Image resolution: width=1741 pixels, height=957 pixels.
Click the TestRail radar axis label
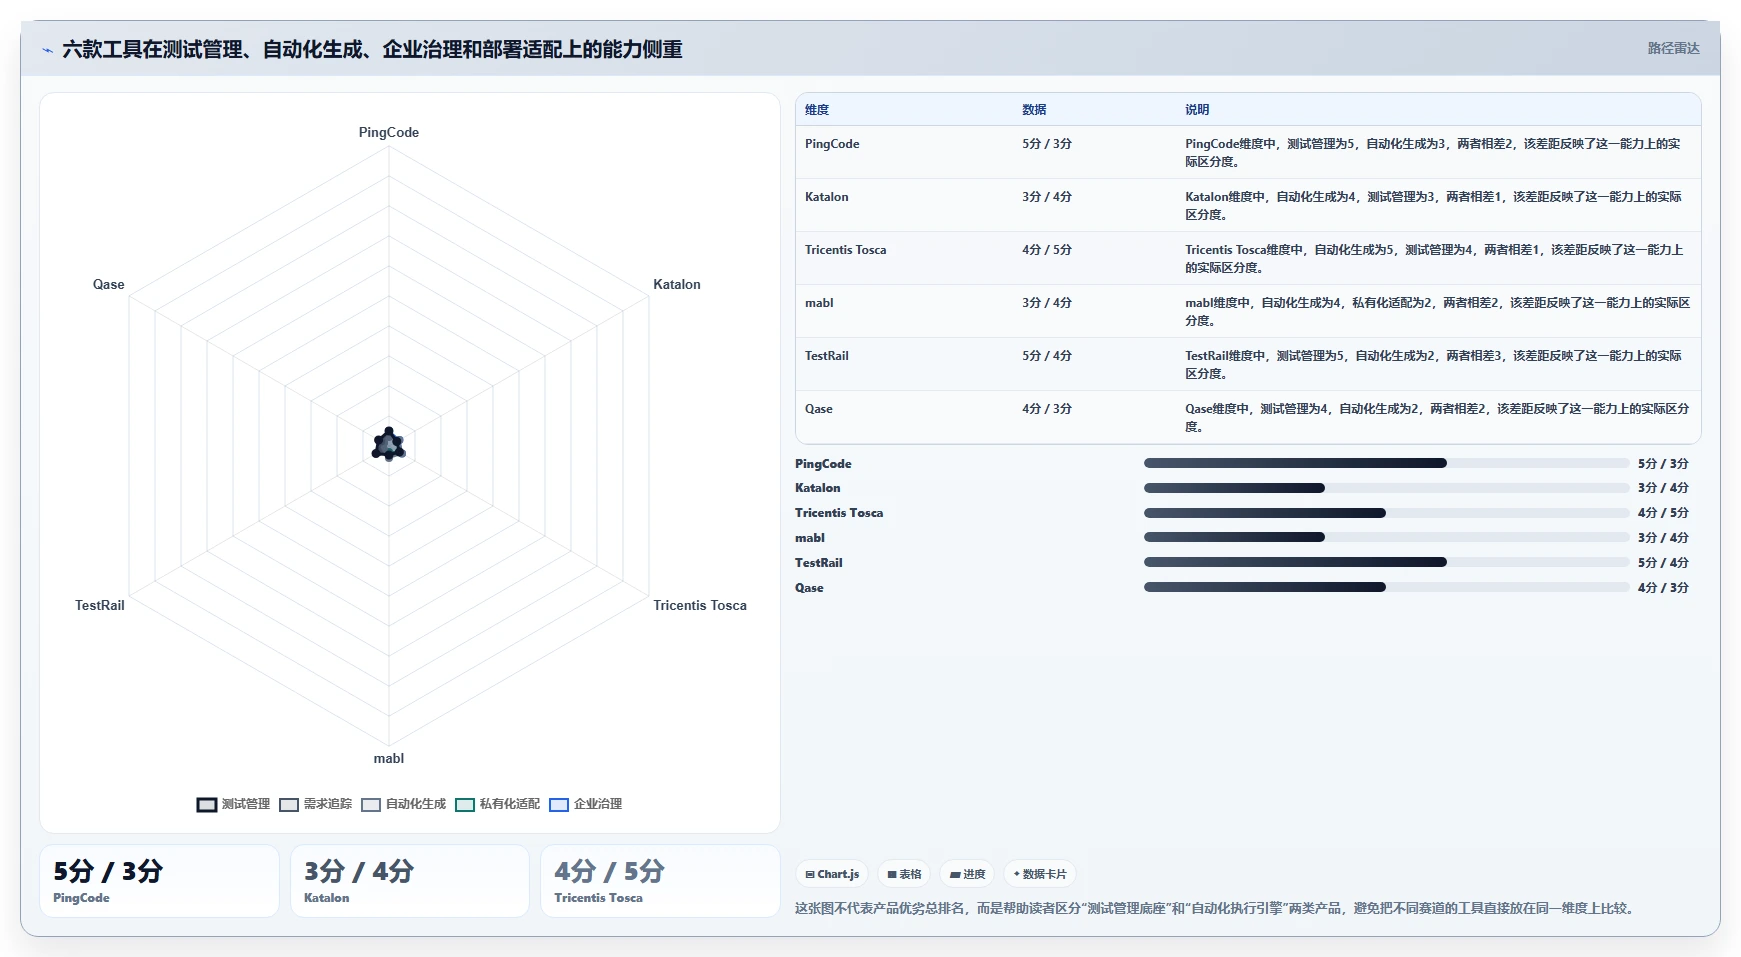pyautogui.click(x=100, y=605)
